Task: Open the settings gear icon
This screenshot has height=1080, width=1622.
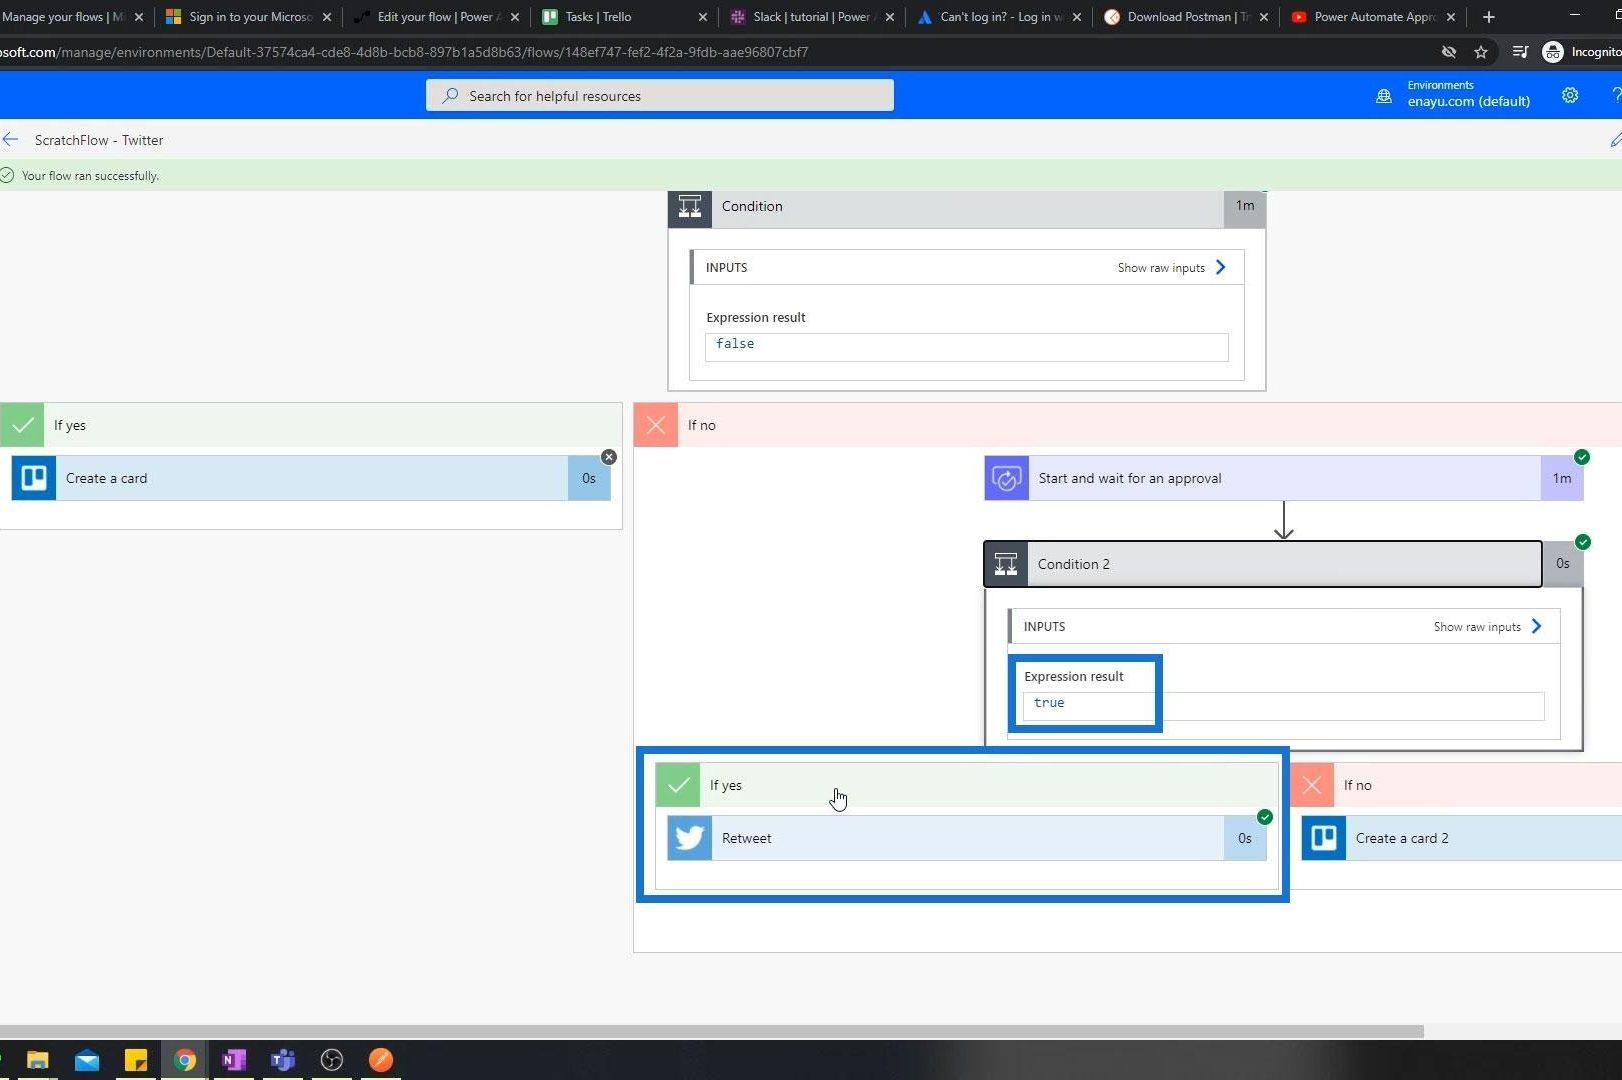Action: pyautogui.click(x=1570, y=95)
